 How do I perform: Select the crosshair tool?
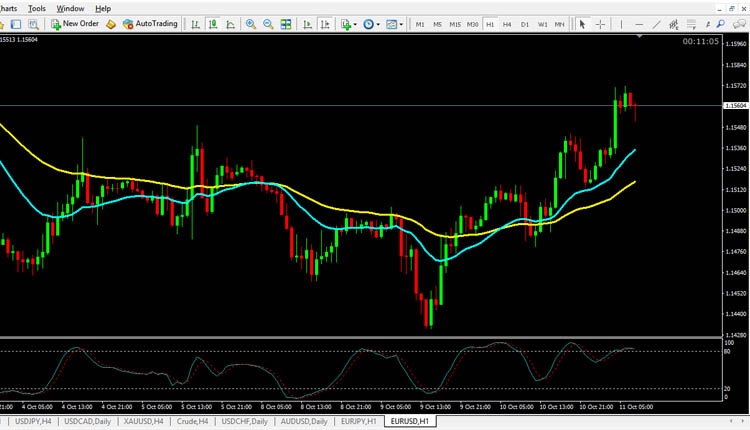click(x=600, y=24)
